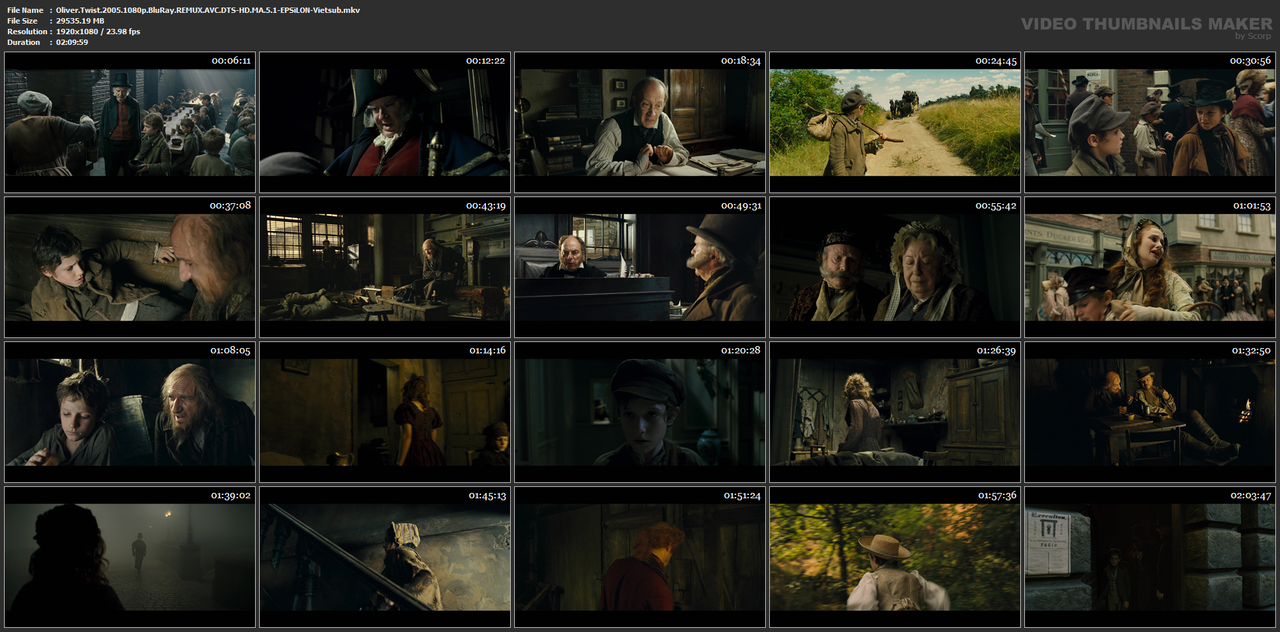The width and height of the screenshot is (1280, 632).
Task: Open the thumbnail stamped 01:32:50
Action: tap(1150, 412)
